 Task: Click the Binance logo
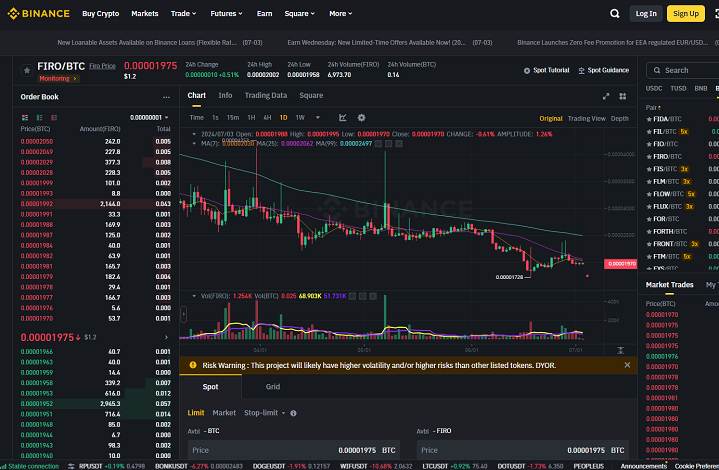39,14
